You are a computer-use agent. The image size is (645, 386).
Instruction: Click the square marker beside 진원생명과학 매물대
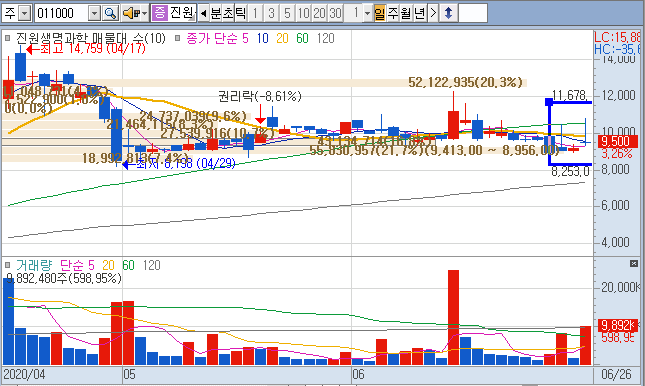7,38
